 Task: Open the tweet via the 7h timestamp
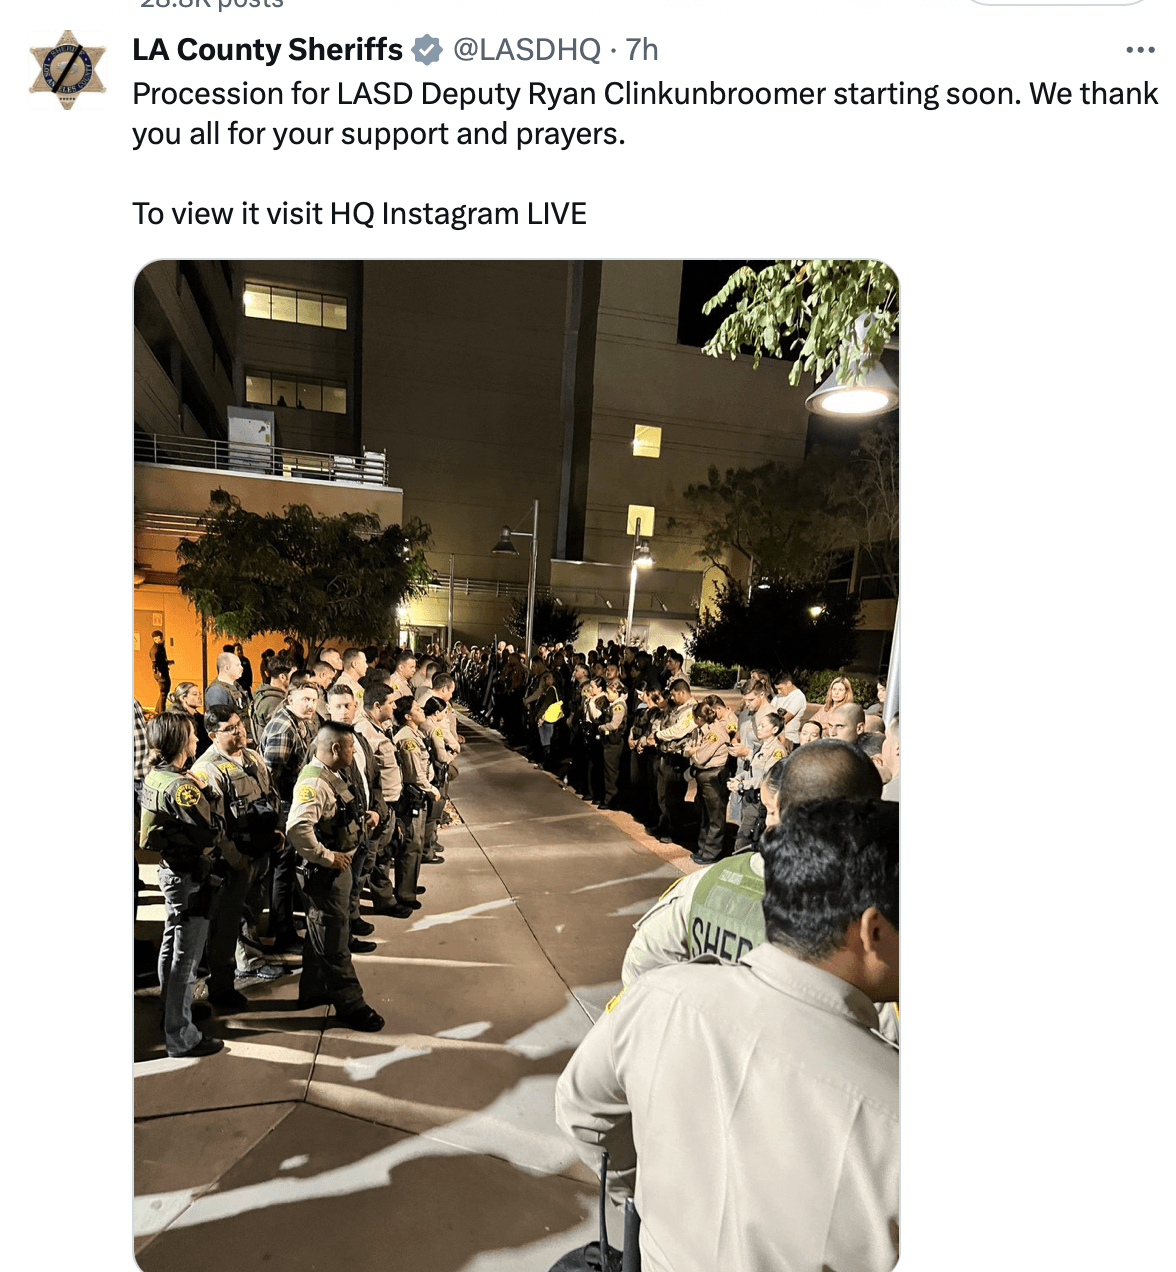coord(642,49)
